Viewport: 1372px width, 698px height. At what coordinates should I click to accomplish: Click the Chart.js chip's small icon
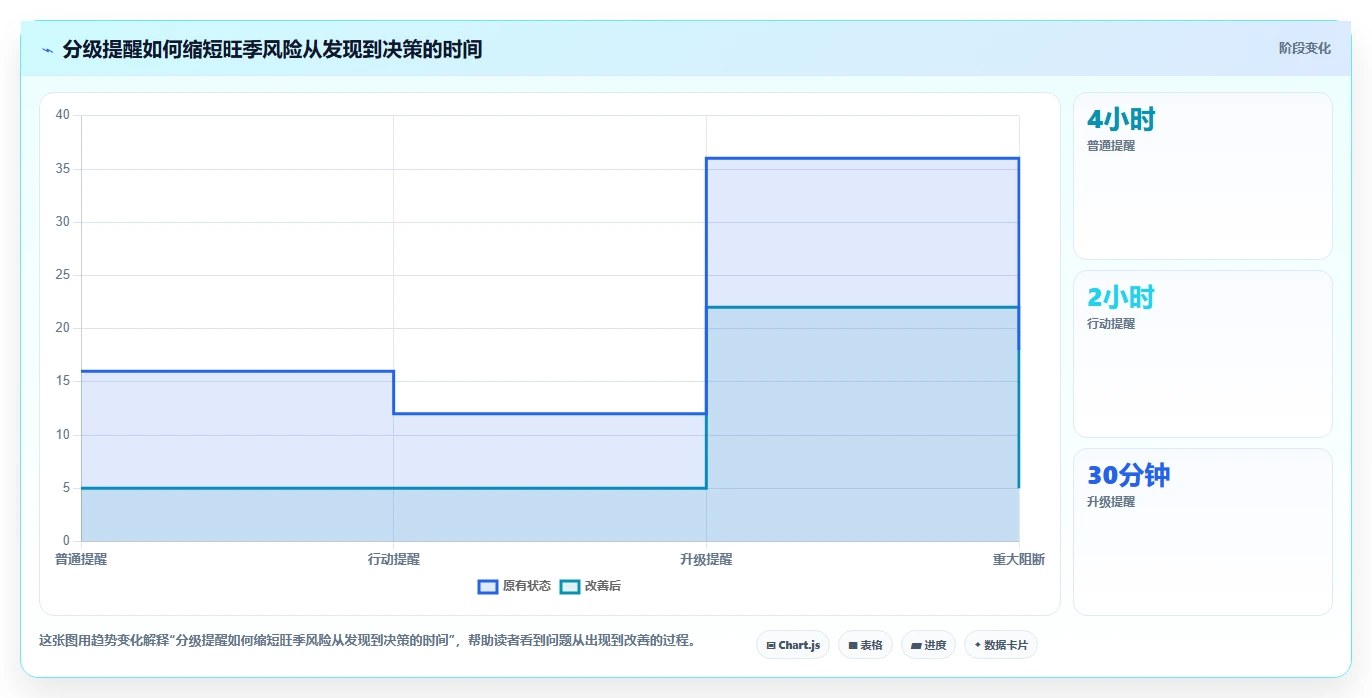pos(771,646)
